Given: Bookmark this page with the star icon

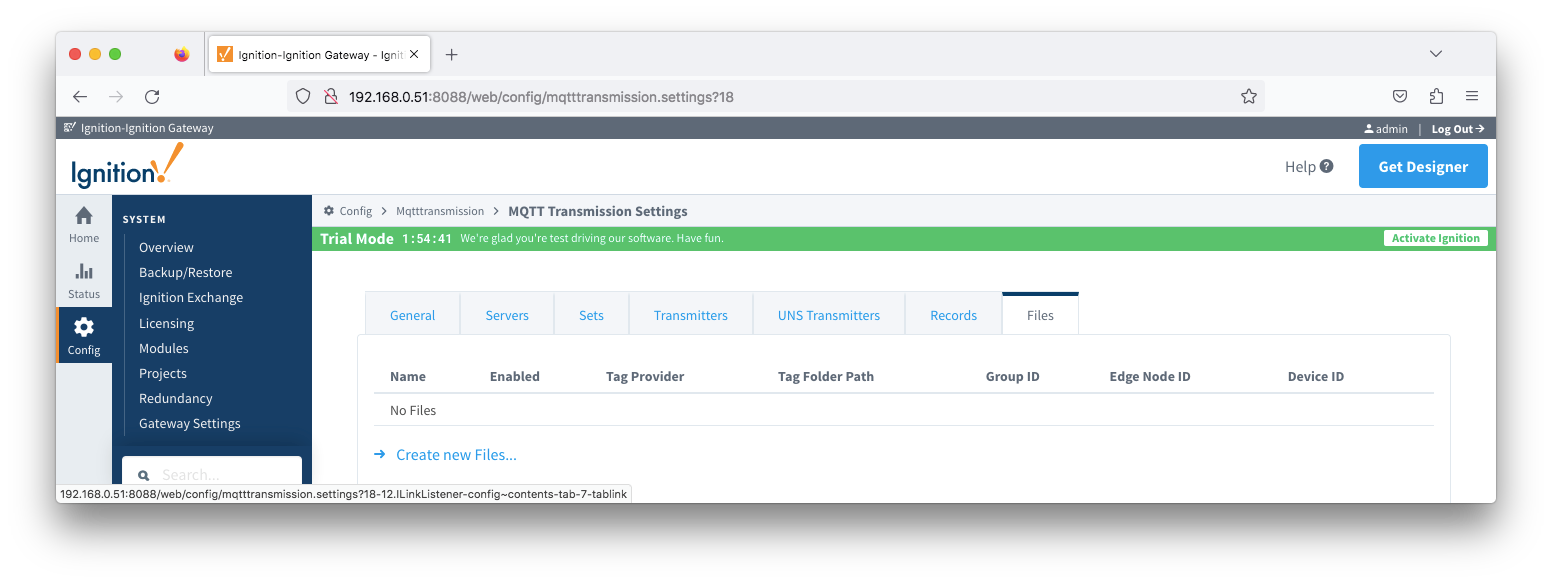Looking at the screenshot, I should [x=1249, y=97].
